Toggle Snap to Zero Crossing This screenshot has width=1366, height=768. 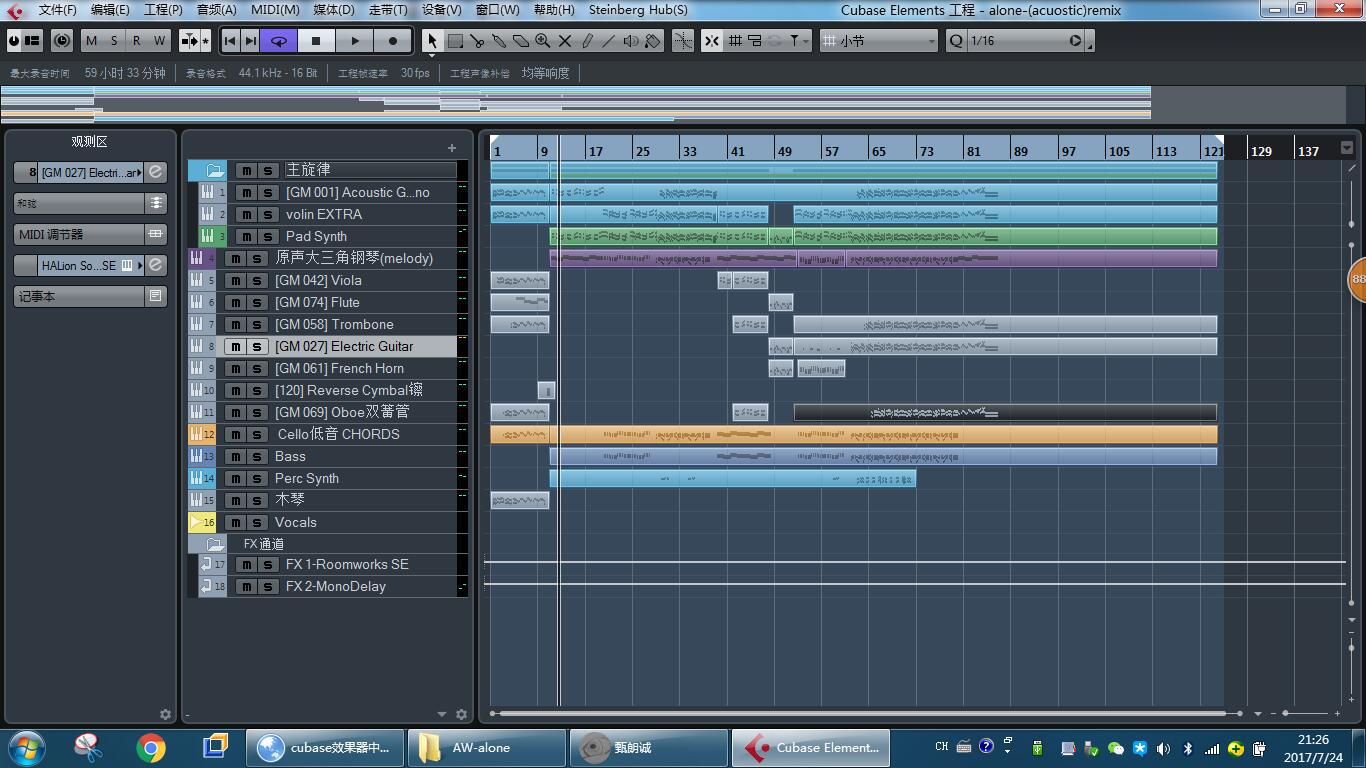click(683, 41)
